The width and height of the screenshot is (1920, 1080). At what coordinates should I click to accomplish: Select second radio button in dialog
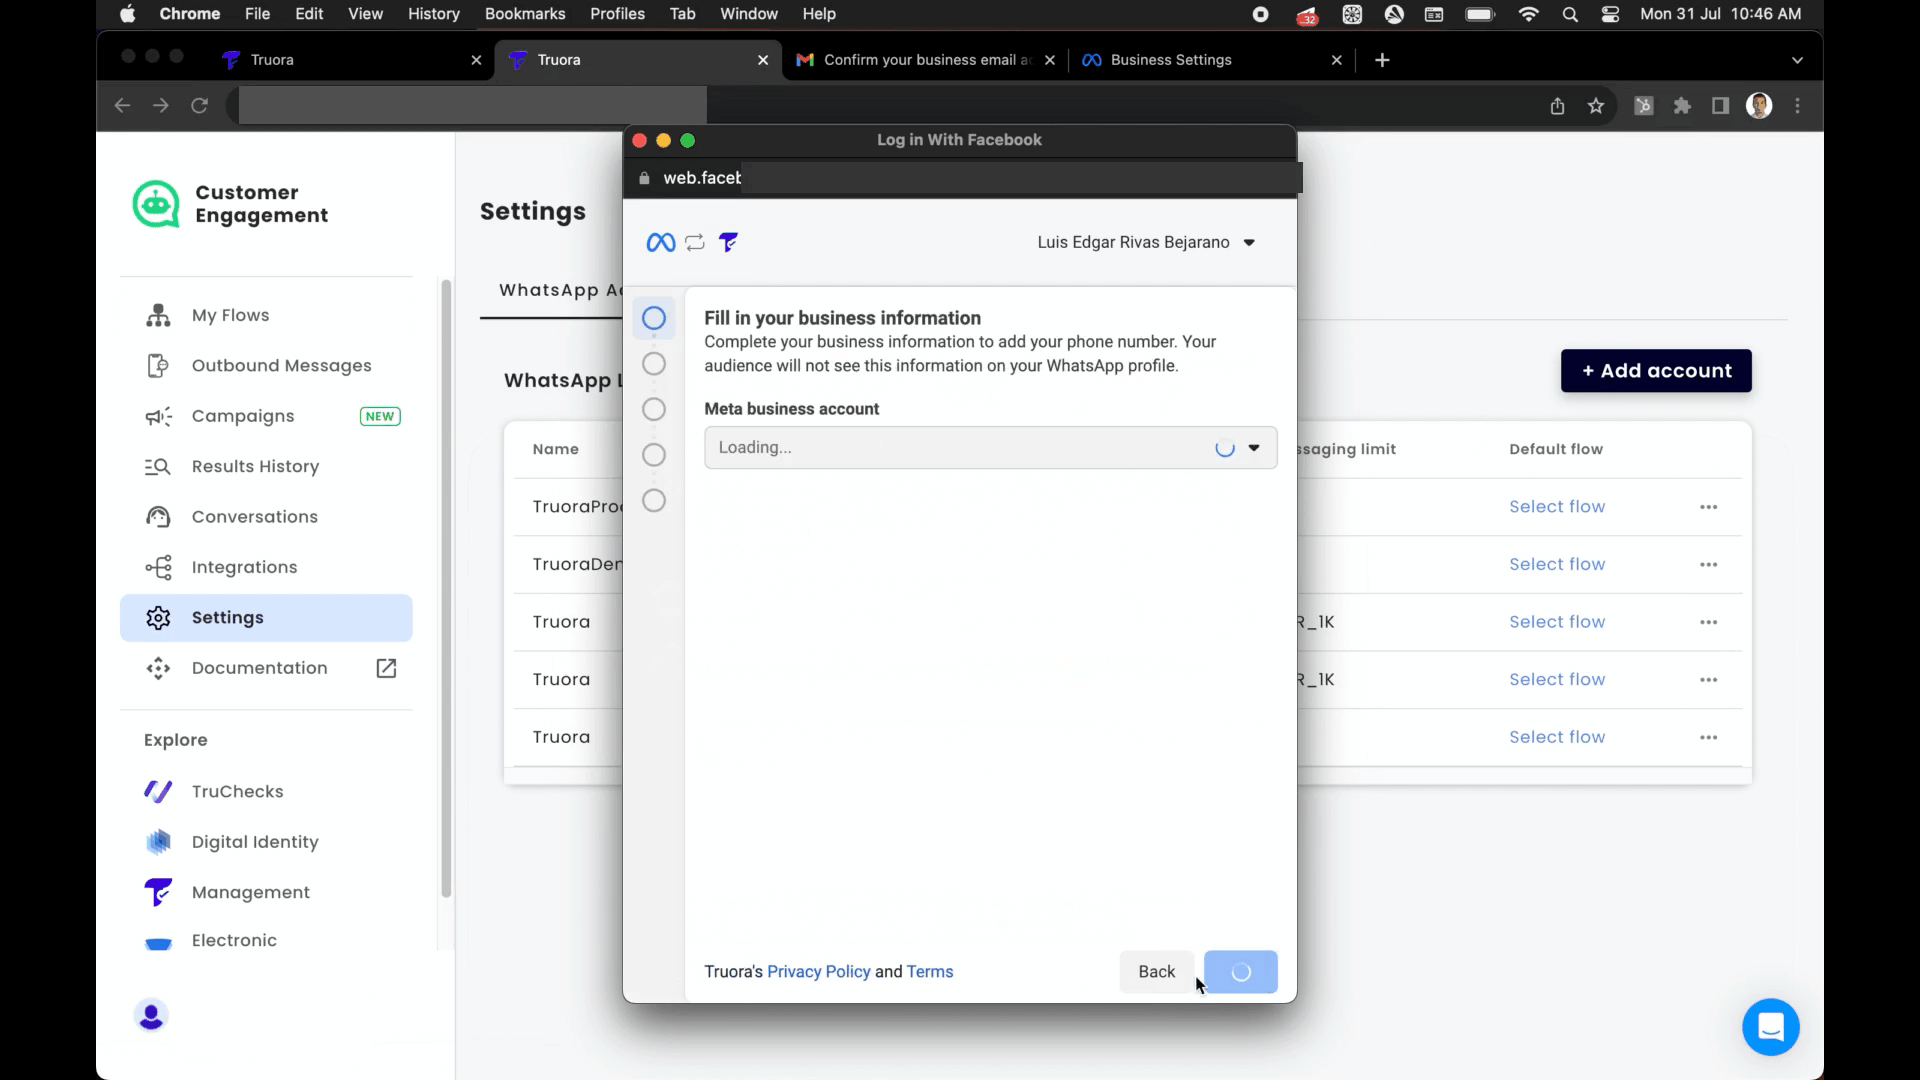coord(655,363)
